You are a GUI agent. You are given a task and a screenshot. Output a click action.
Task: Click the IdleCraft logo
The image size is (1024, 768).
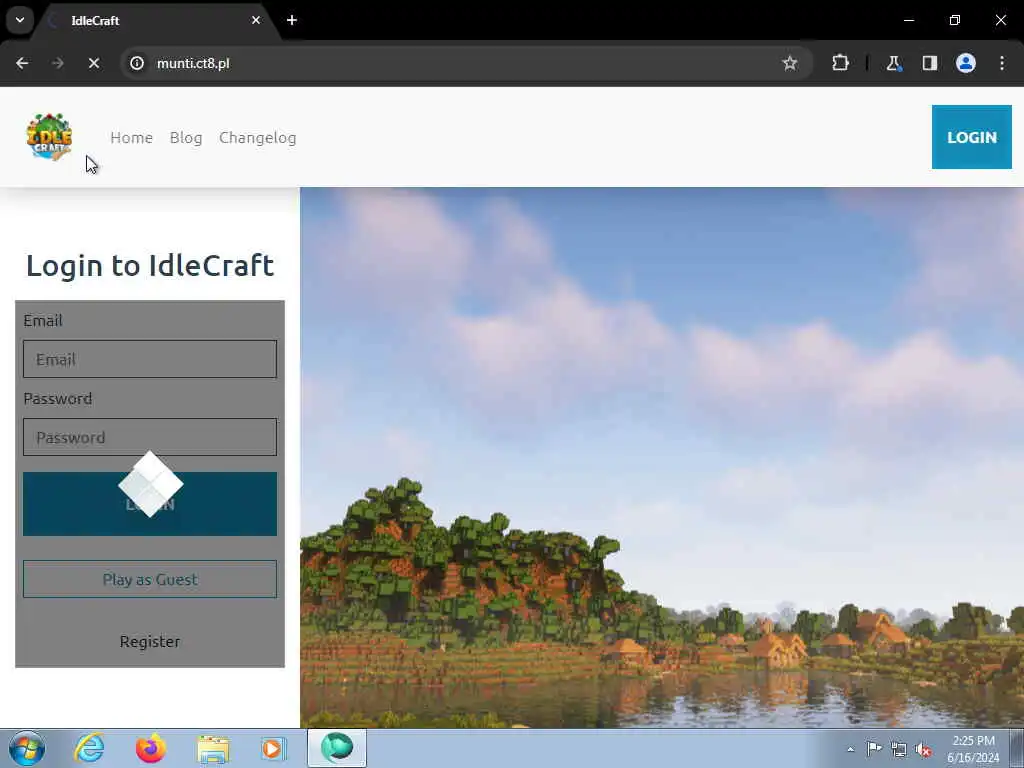tap(49, 136)
